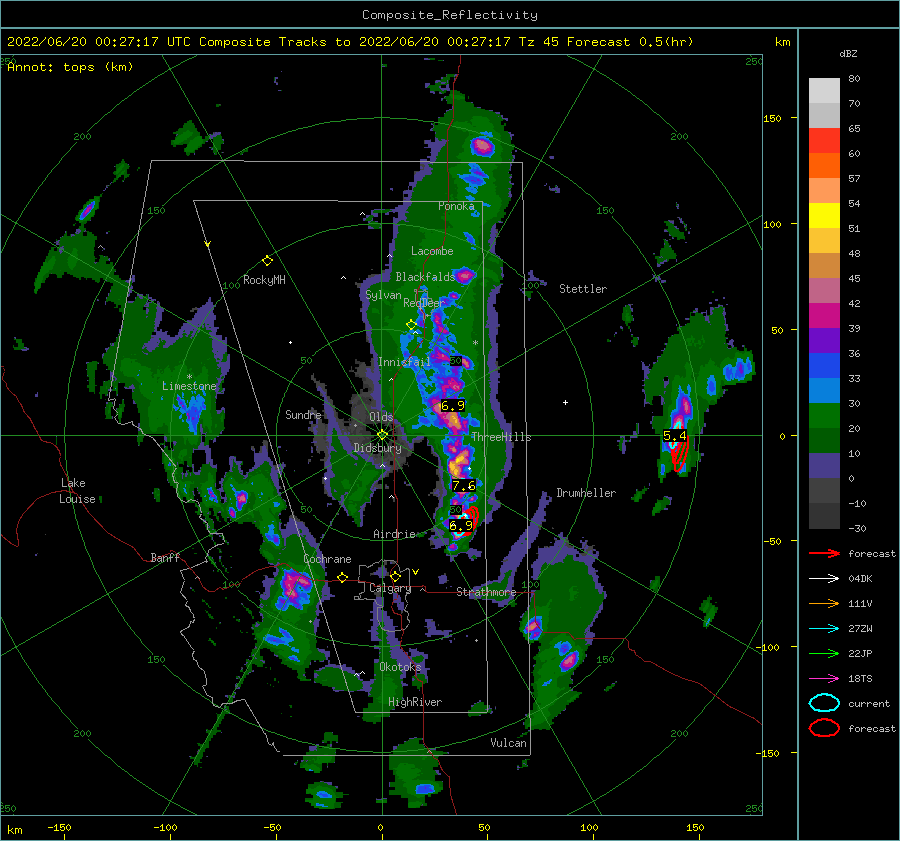
Task: Choose the green 22JP arrow legend icon
Action: [824, 653]
